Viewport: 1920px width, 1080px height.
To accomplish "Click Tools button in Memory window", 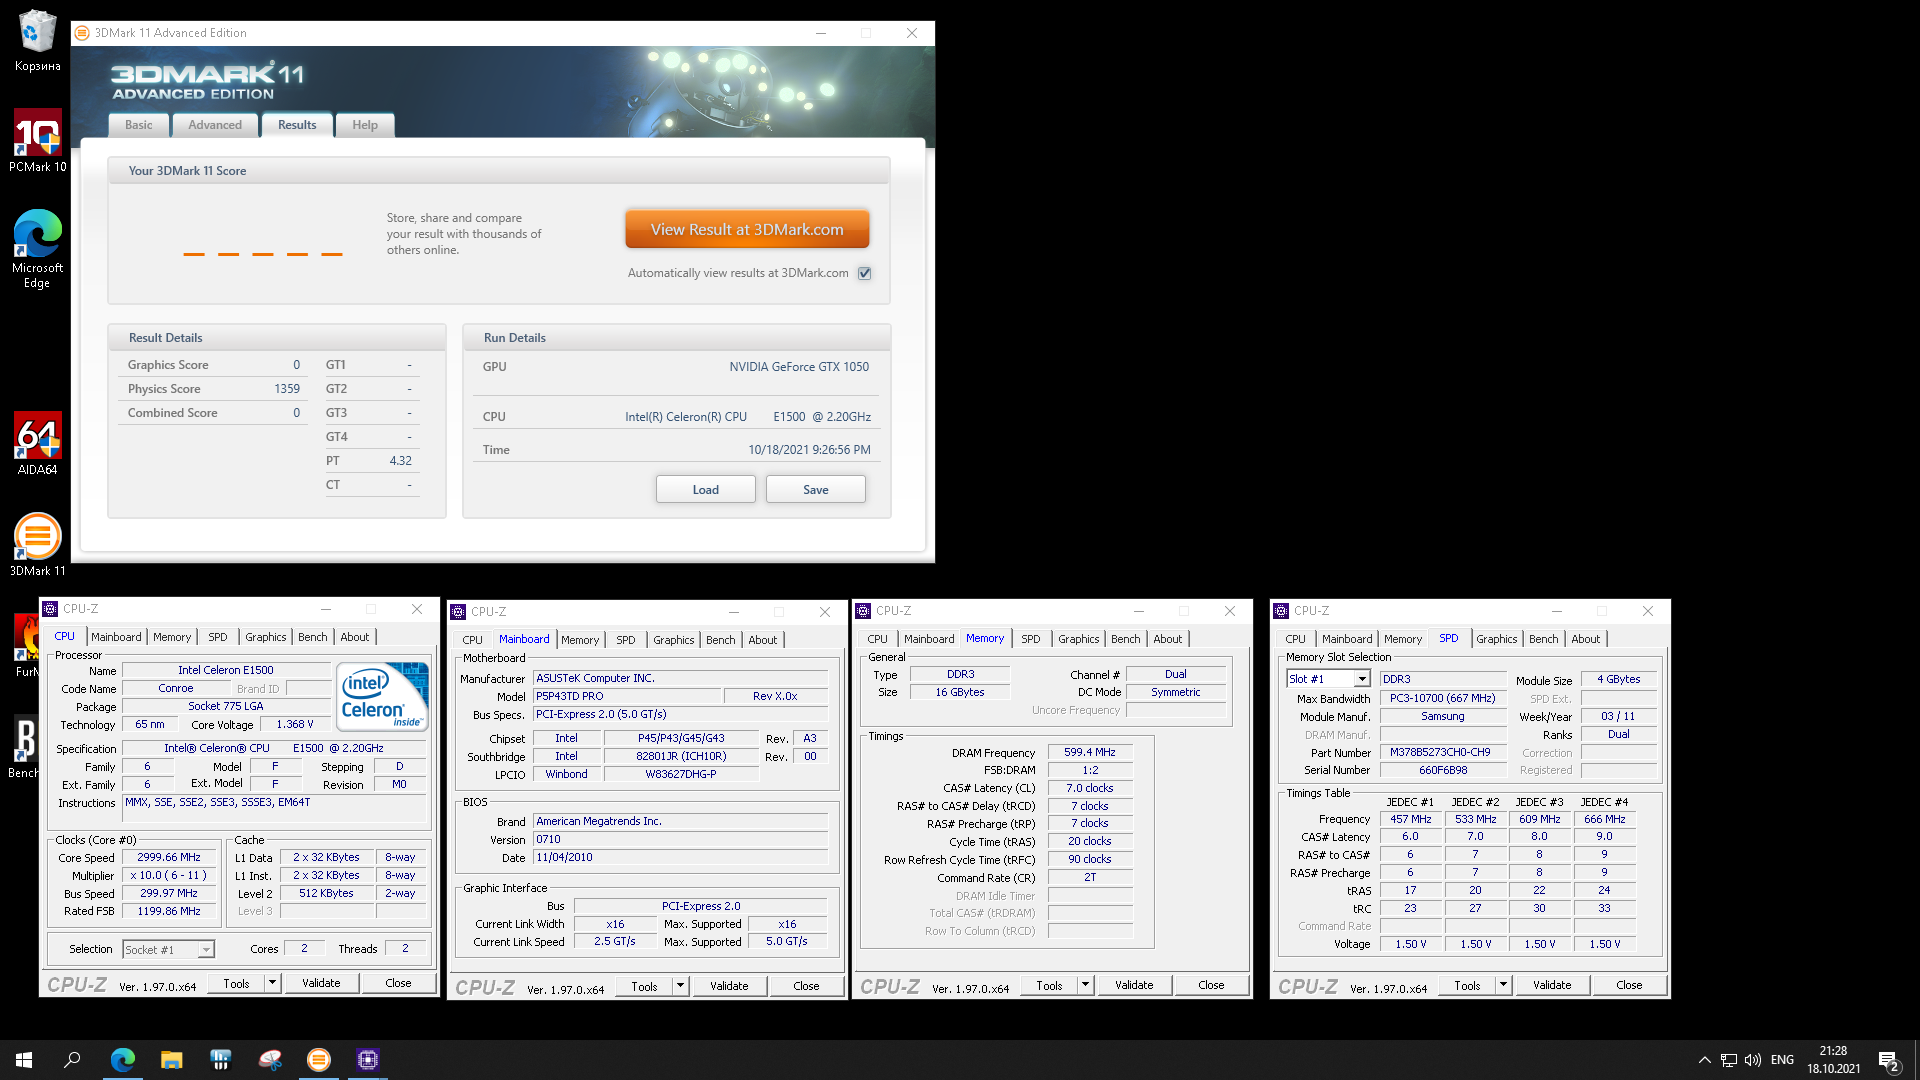I will click(x=1050, y=985).
